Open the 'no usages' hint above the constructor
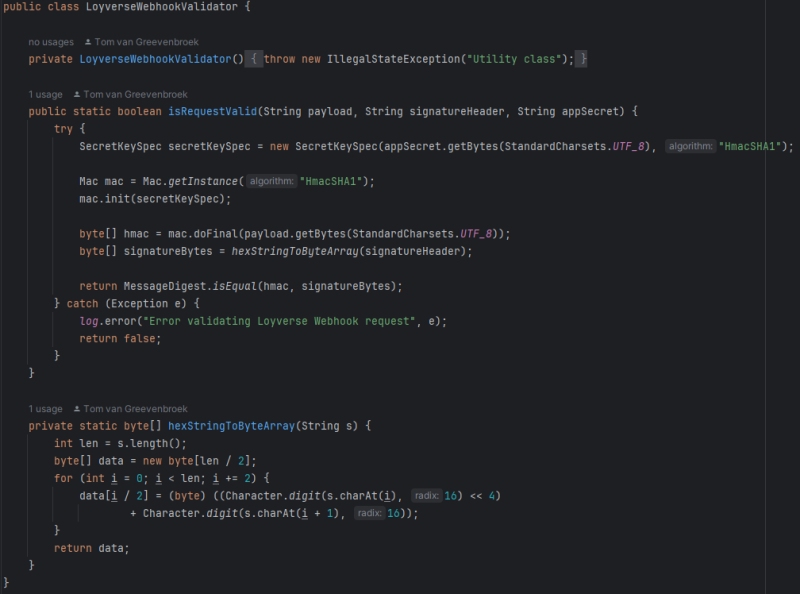The image size is (800, 594). (51, 42)
